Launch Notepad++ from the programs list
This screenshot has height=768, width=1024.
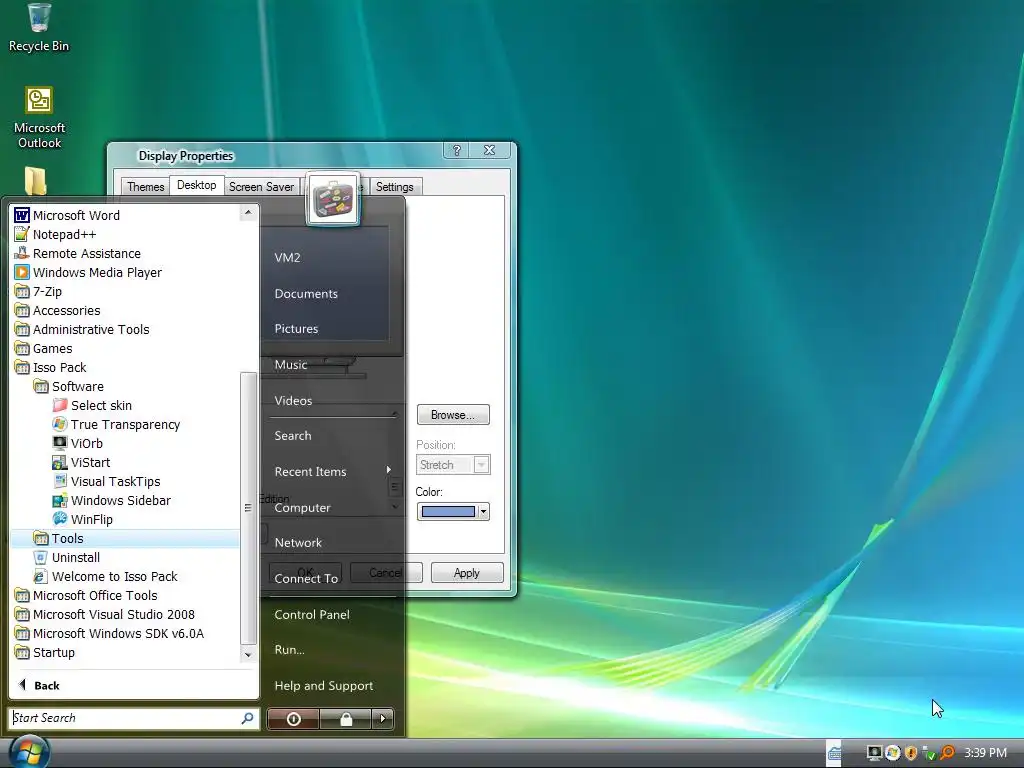[x=56, y=234]
